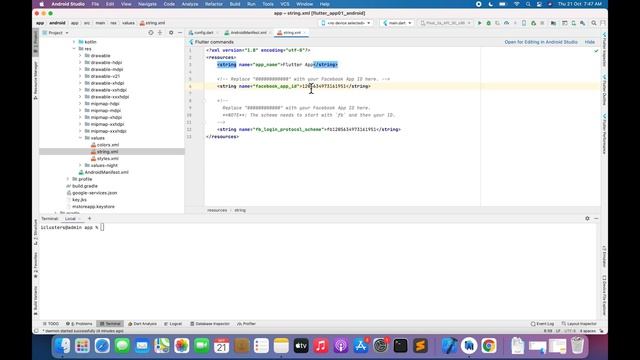Screen dimensions: 640x360
Task: Open Music app from the dock
Action: [x=321, y=346]
